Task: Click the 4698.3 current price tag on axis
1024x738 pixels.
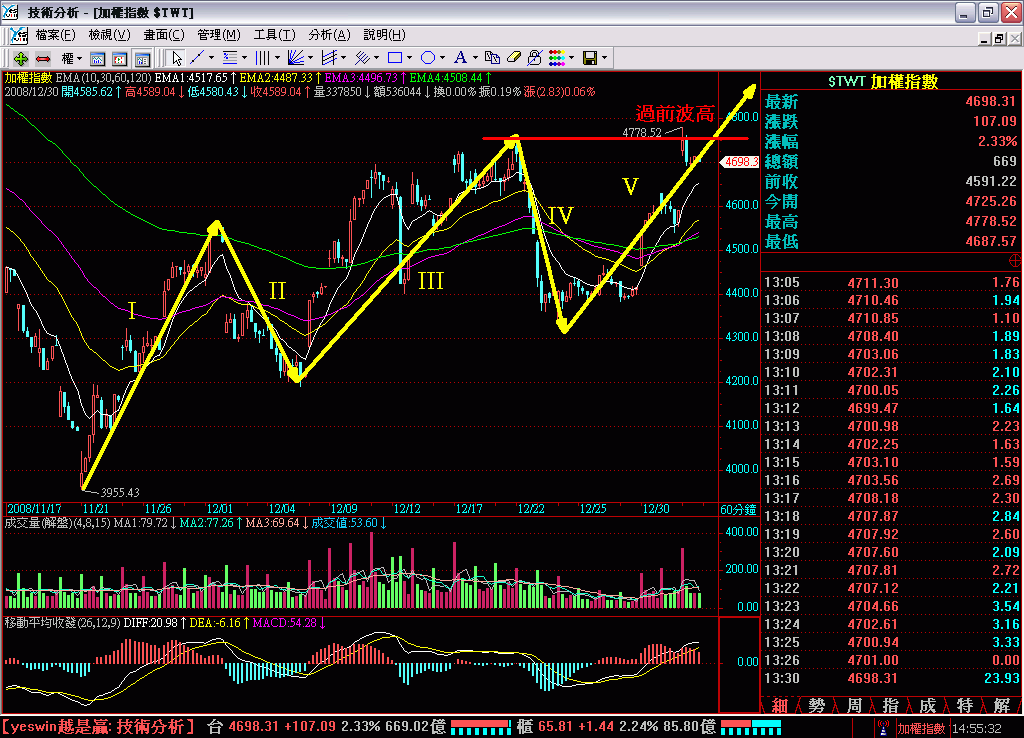Action: [x=740, y=161]
